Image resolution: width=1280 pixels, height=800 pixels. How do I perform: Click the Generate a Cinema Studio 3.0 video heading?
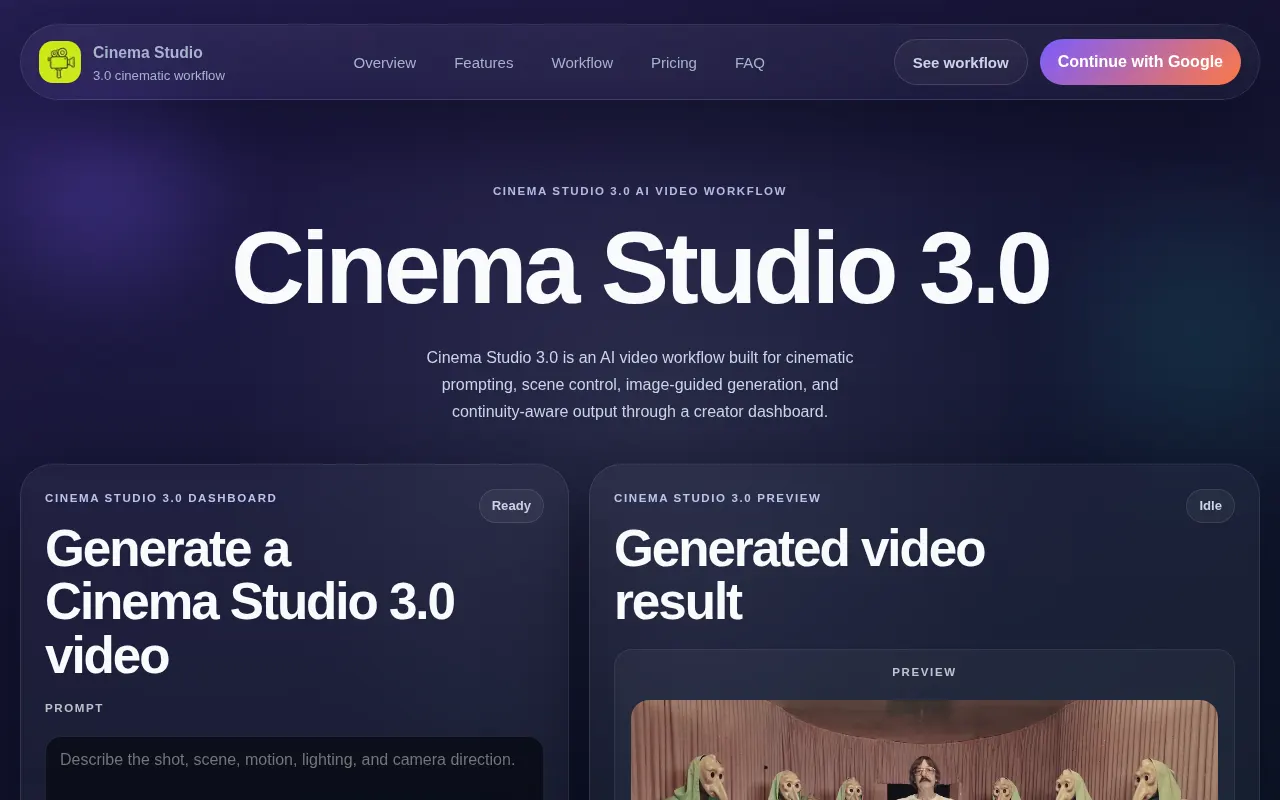click(x=250, y=602)
